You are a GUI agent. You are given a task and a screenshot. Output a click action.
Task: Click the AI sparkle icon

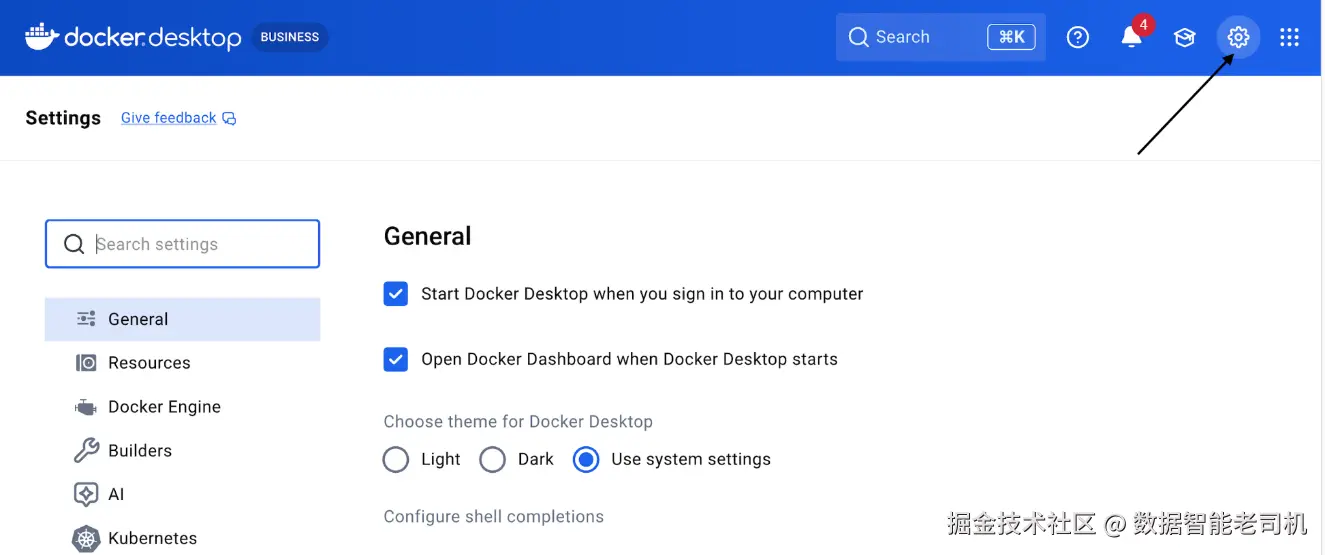[86, 494]
